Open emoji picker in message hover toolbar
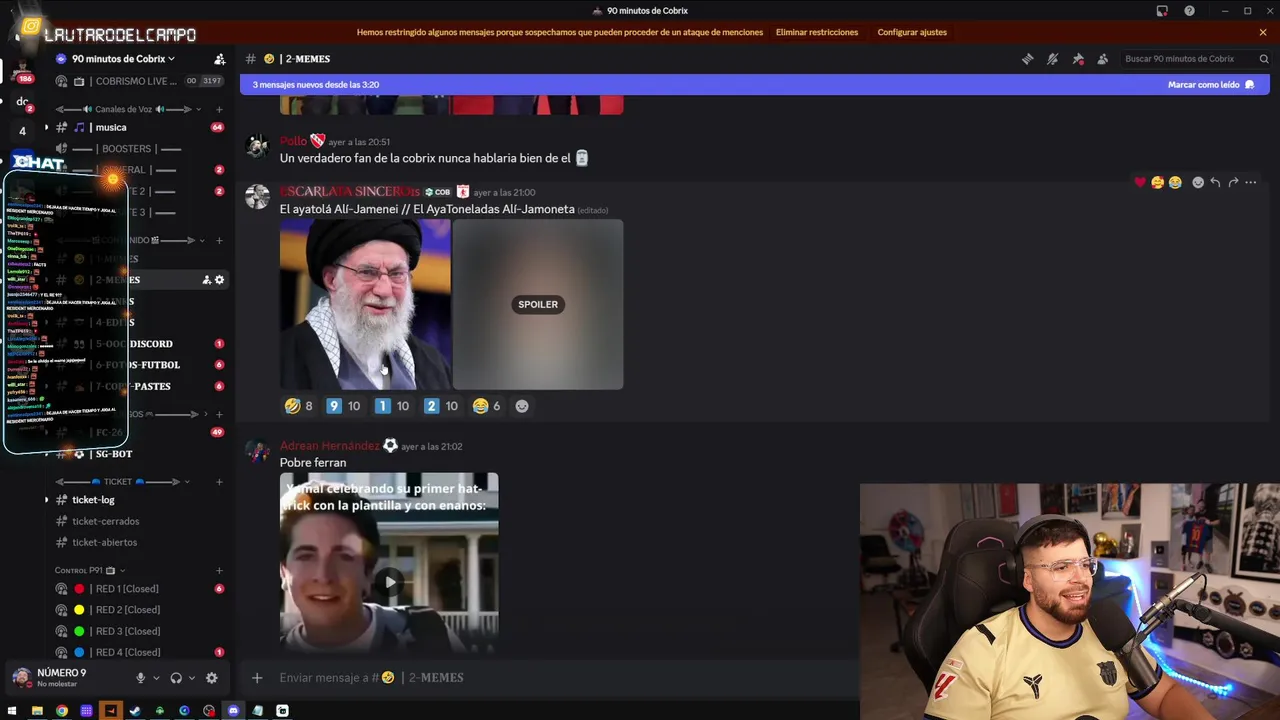 tap(1198, 182)
